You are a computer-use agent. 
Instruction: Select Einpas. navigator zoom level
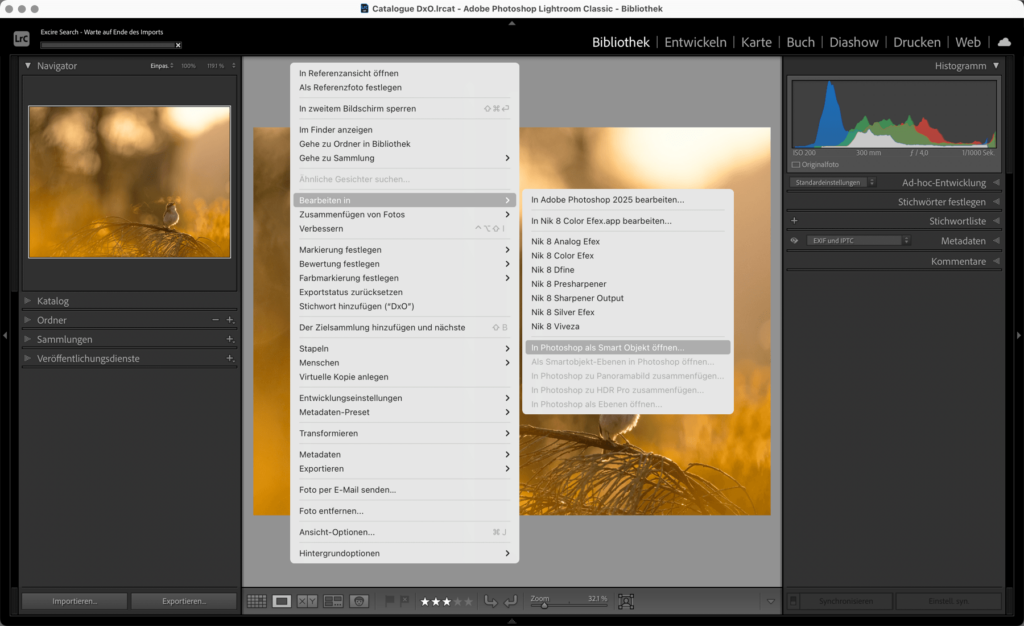coord(161,66)
